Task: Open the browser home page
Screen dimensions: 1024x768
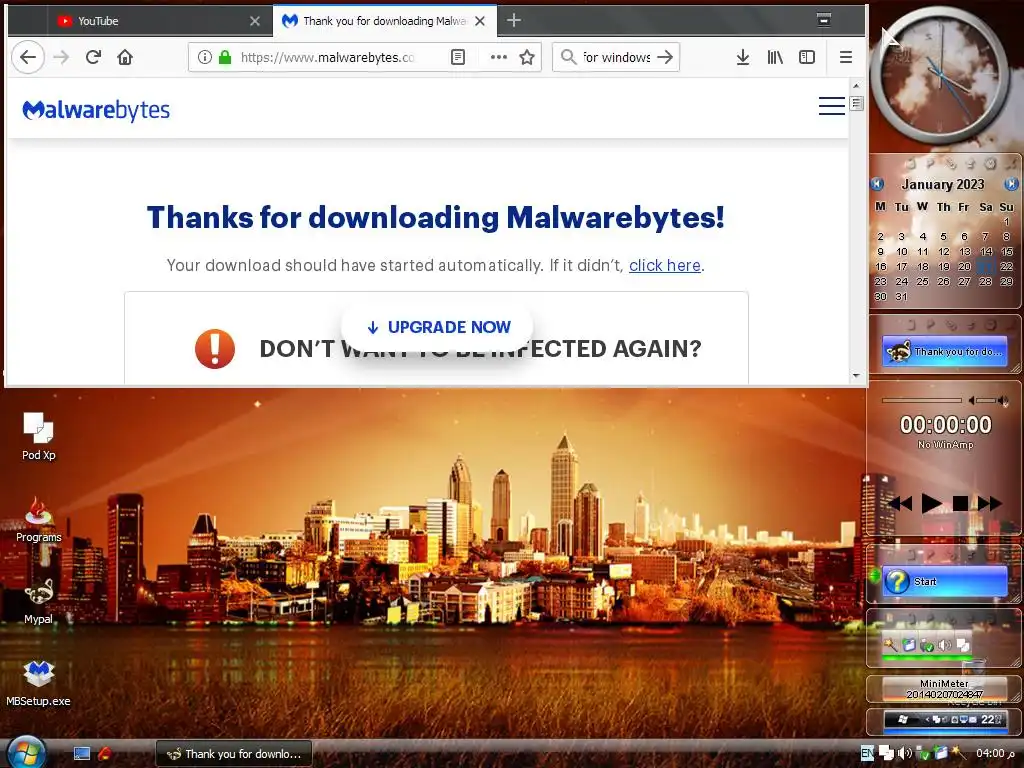Action: coord(125,57)
